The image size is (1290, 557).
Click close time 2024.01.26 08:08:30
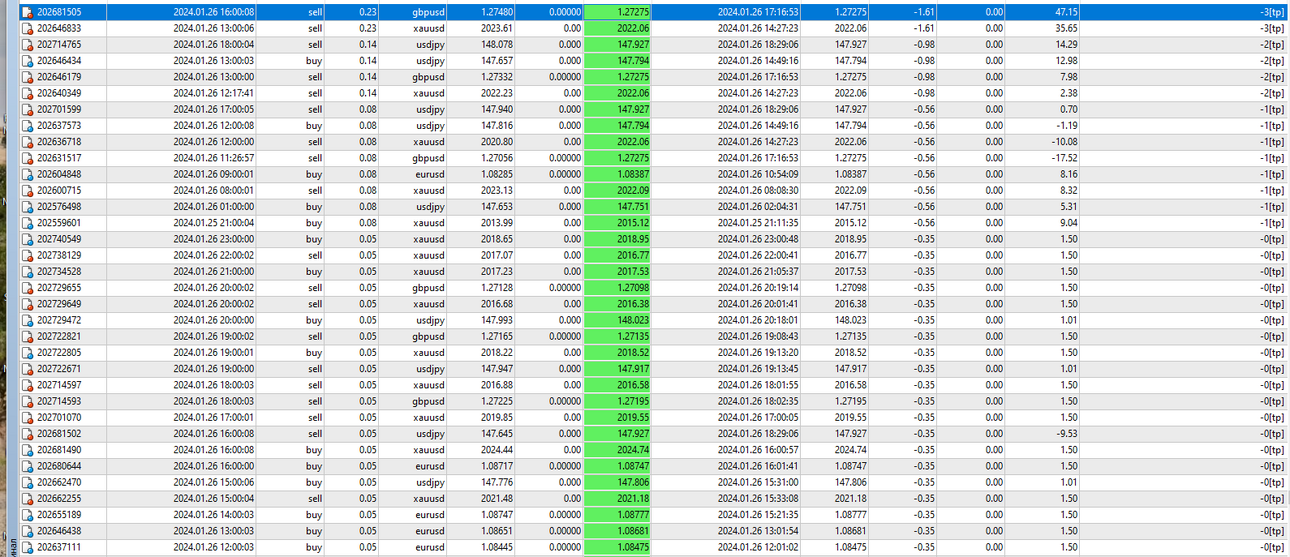[759, 190]
